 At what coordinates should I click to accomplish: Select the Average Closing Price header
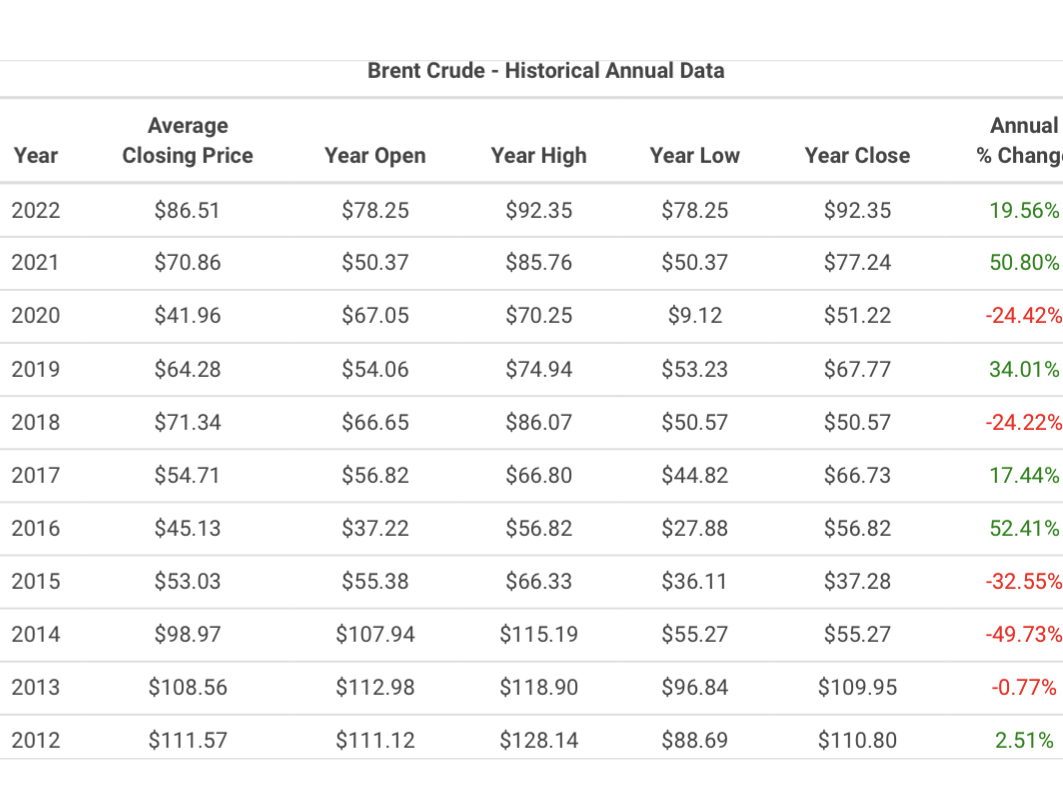188,140
